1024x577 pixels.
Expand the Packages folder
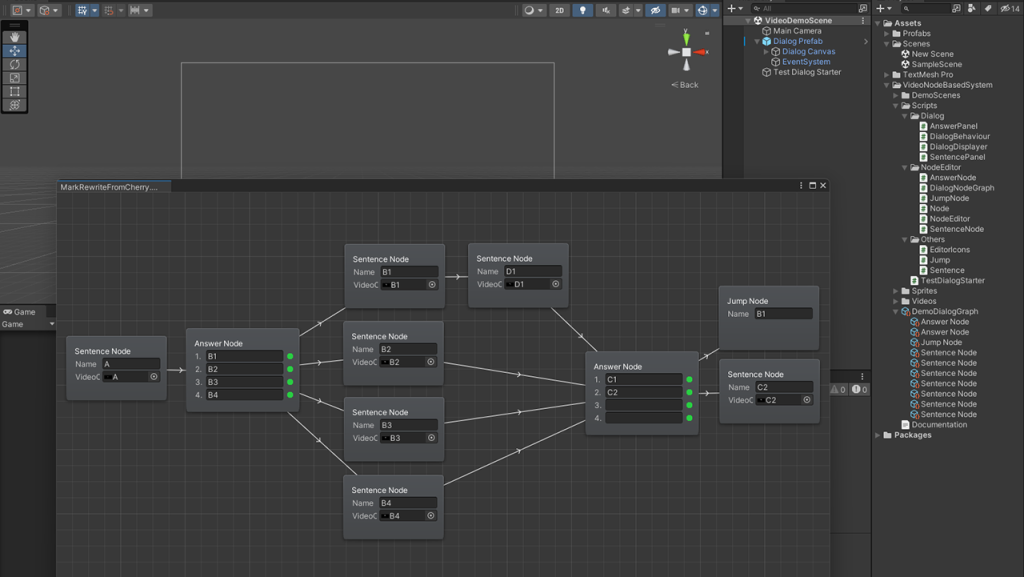click(878, 436)
